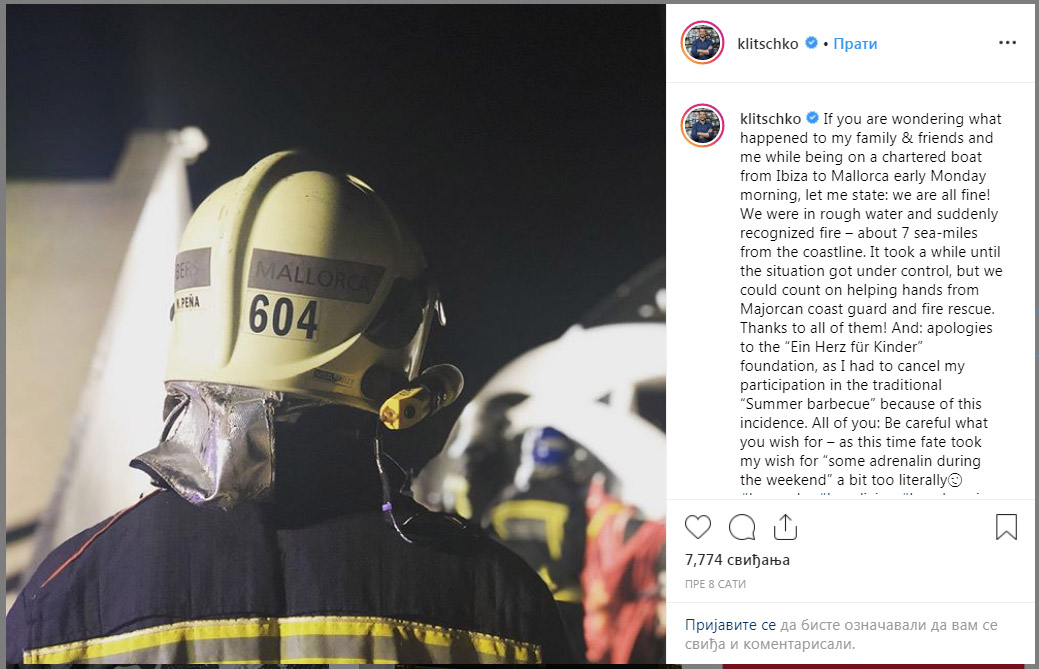Click the firefighter helmet photo
This screenshot has height=669, width=1039.
(x=336, y=334)
